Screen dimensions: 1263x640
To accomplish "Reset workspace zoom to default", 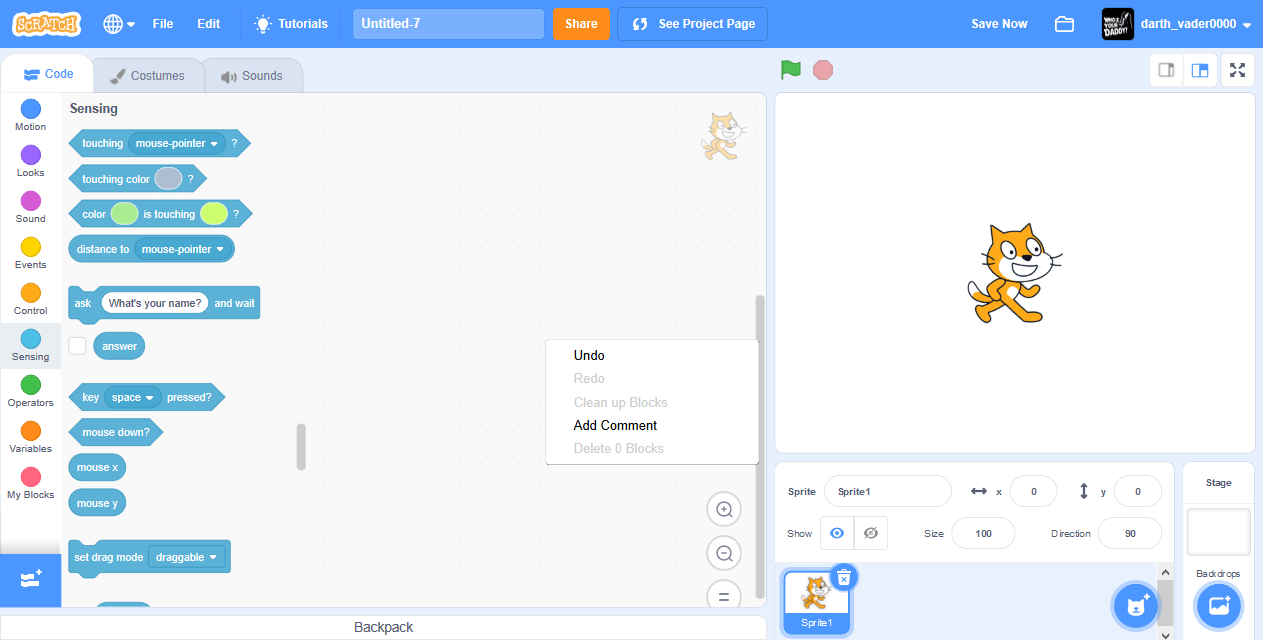I will point(724,596).
